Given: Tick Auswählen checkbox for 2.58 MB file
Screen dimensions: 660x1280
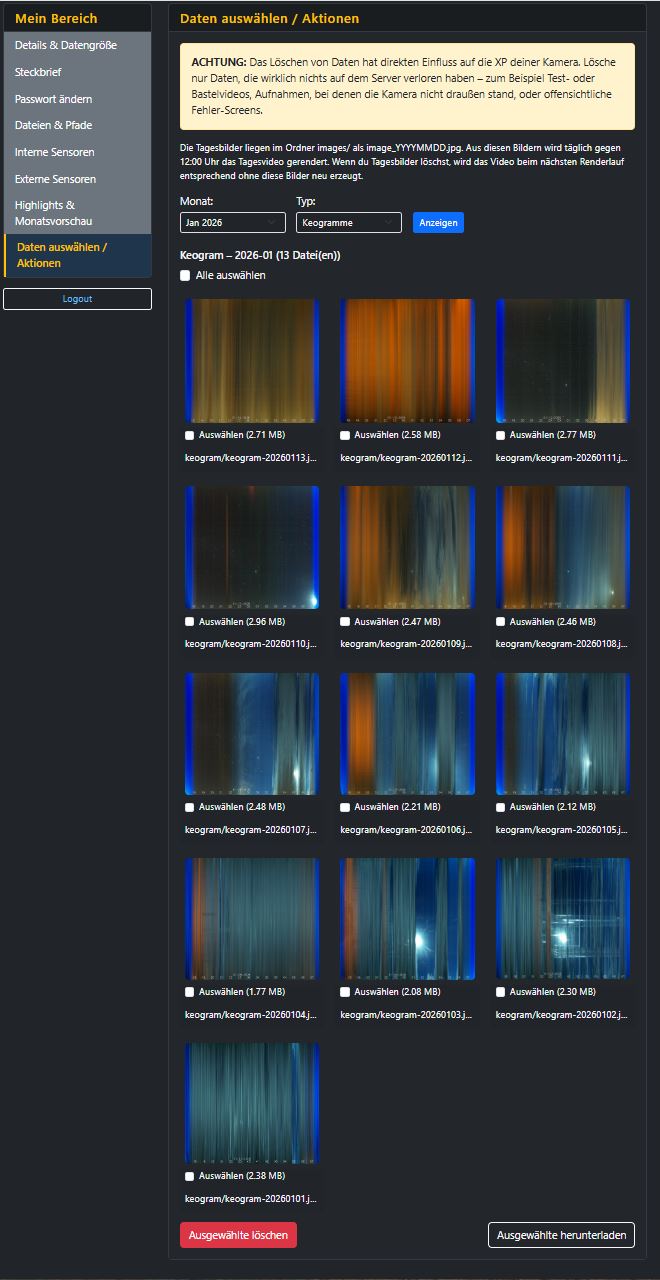Looking at the screenshot, I should [x=345, y=436].
